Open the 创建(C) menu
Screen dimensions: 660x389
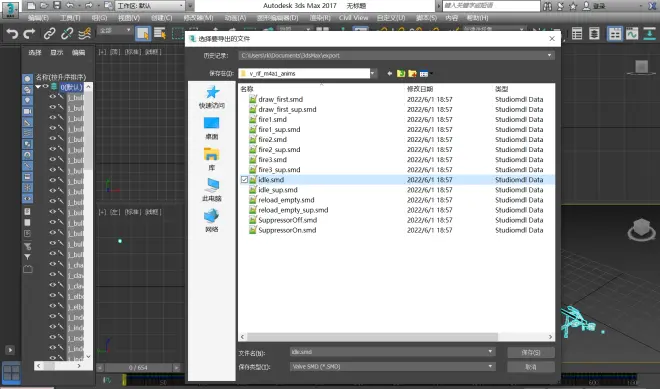click(162, 18)
